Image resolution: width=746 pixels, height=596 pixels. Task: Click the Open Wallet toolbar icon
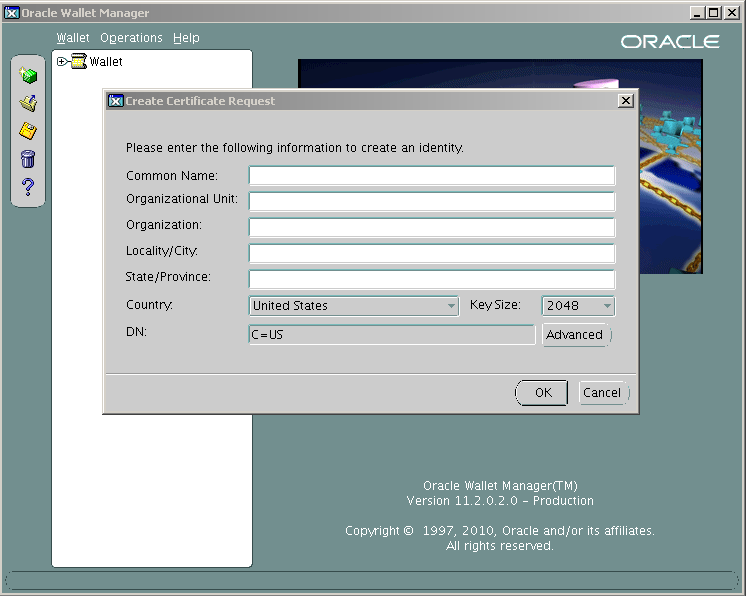28,103
